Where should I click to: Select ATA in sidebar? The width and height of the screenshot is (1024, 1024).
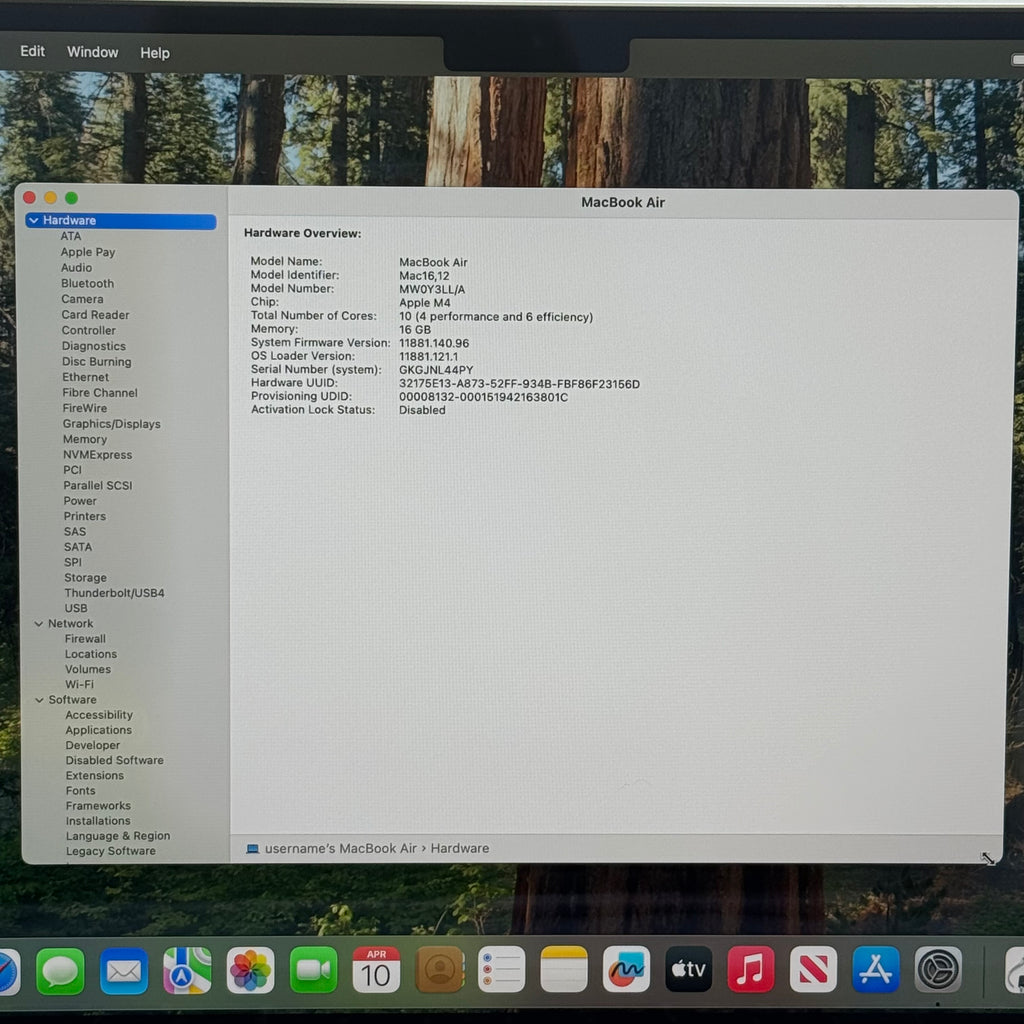point(71,236)
